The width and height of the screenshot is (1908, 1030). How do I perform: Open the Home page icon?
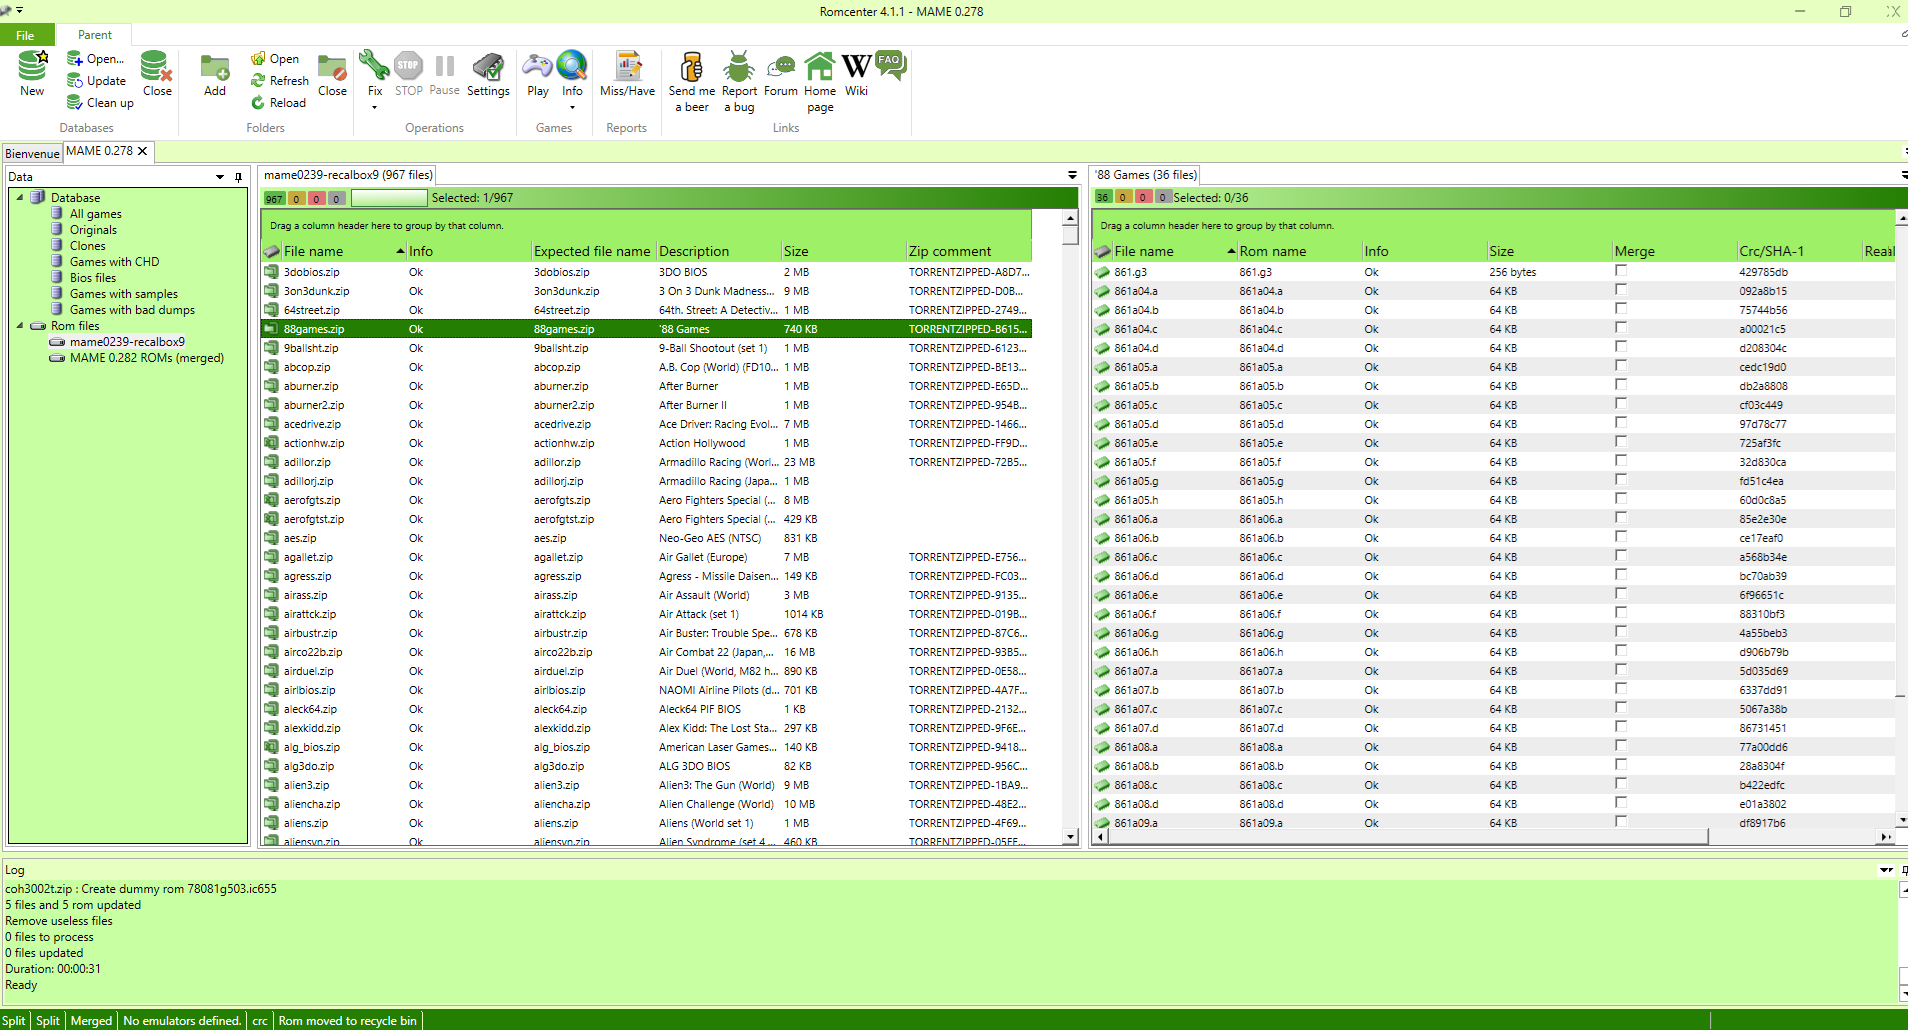(x=820, y=67)
